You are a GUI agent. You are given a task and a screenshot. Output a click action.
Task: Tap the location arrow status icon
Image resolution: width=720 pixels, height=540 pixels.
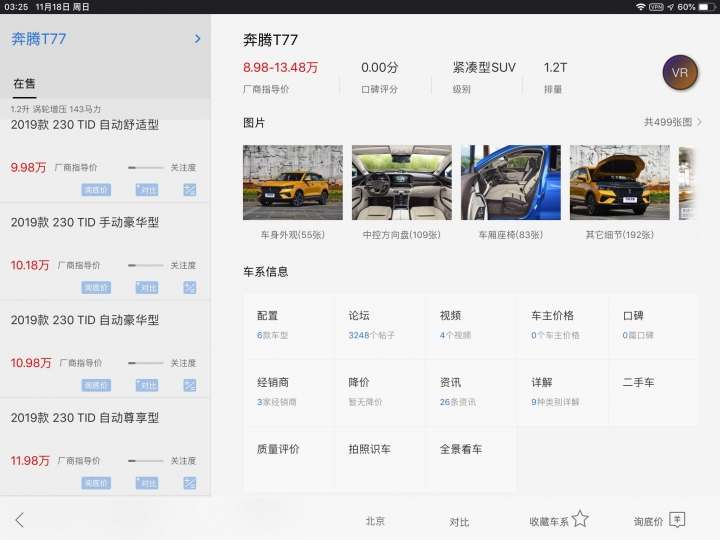point(670,7)
